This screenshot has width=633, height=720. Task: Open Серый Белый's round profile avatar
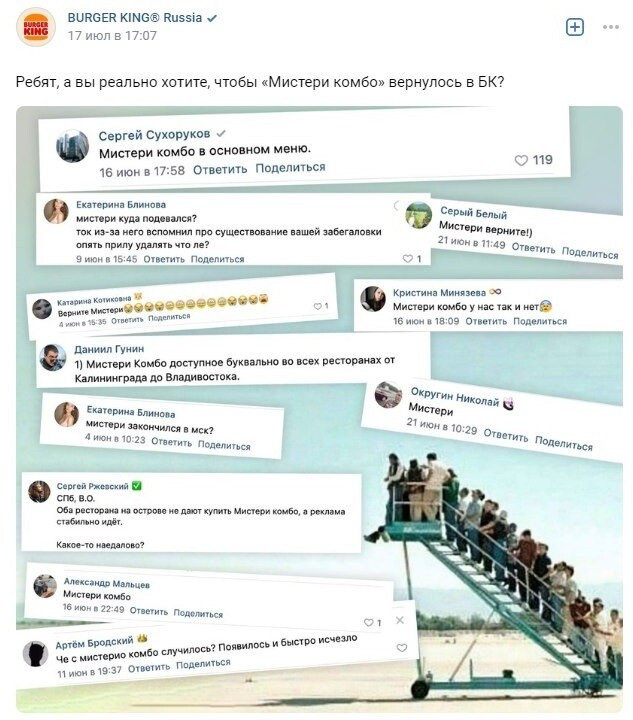(419, 214)
